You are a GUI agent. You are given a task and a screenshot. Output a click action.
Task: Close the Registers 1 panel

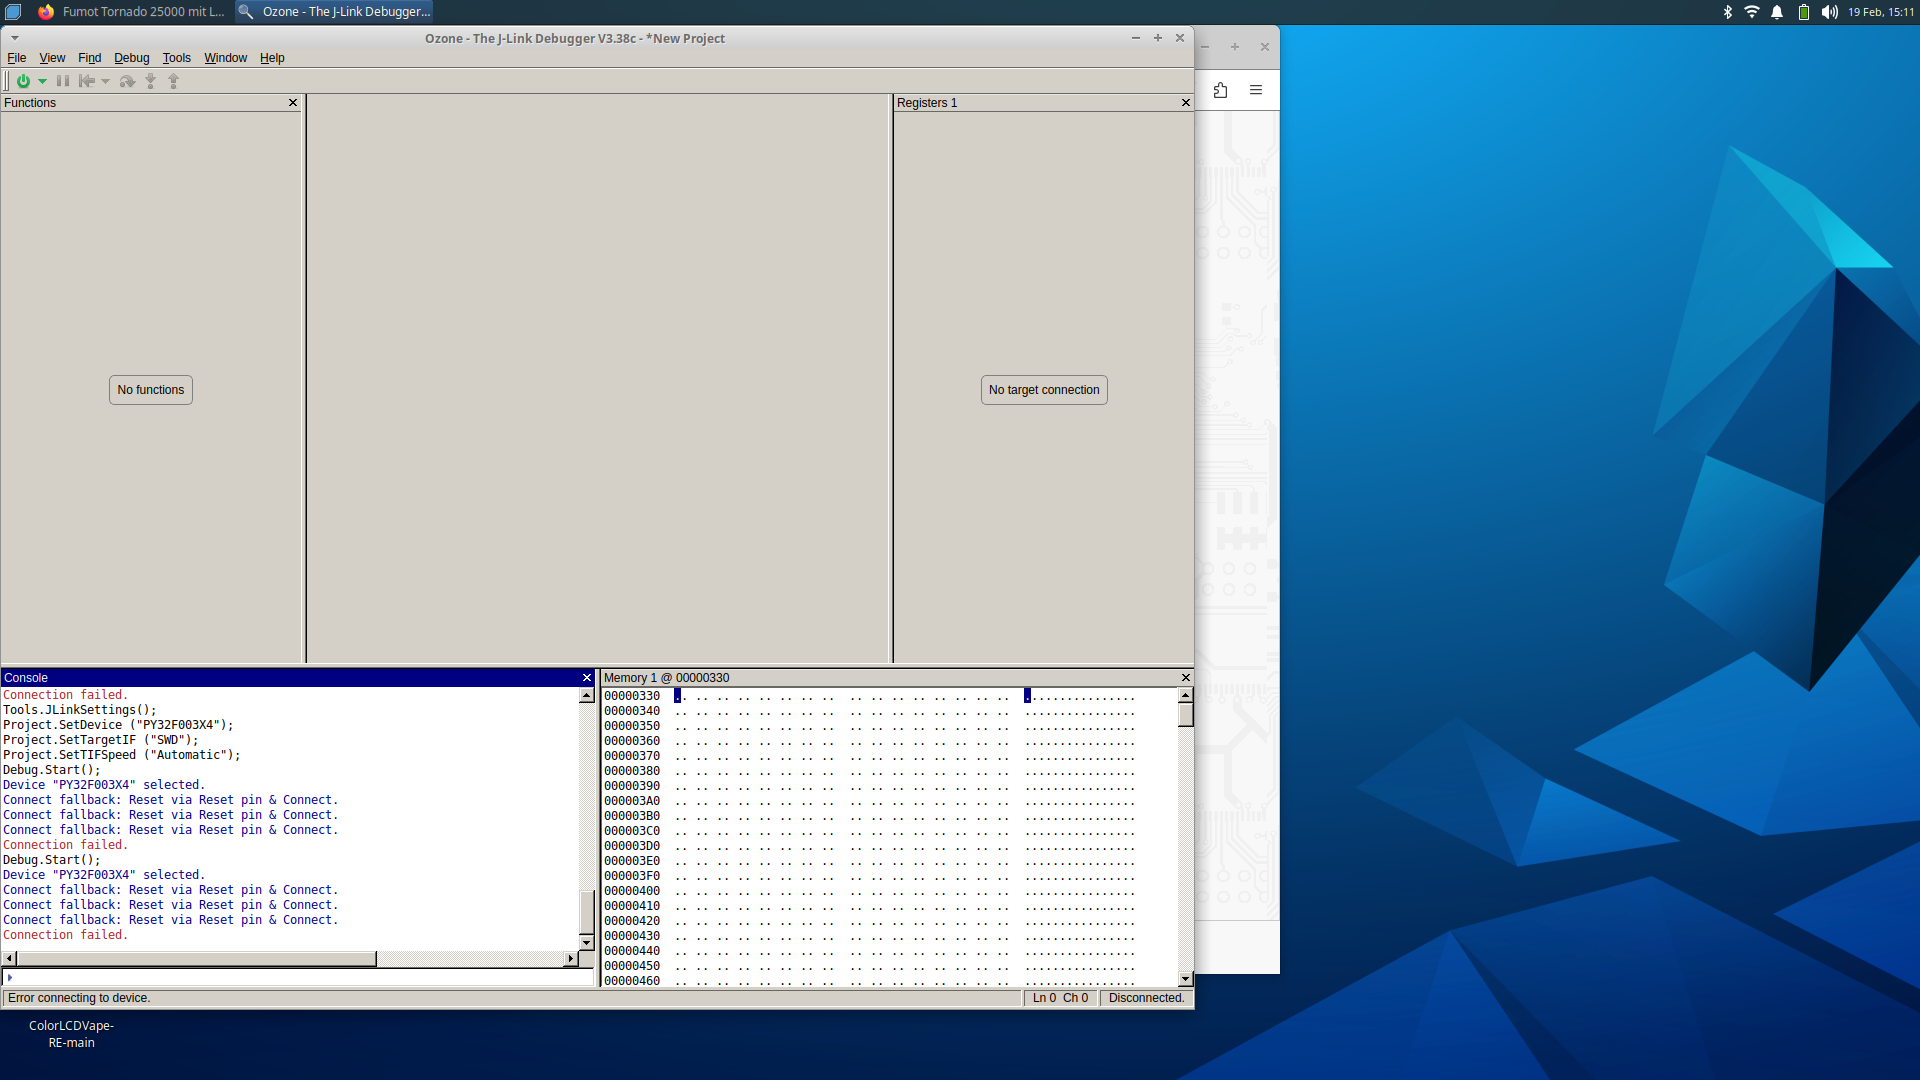[1186, 103]
